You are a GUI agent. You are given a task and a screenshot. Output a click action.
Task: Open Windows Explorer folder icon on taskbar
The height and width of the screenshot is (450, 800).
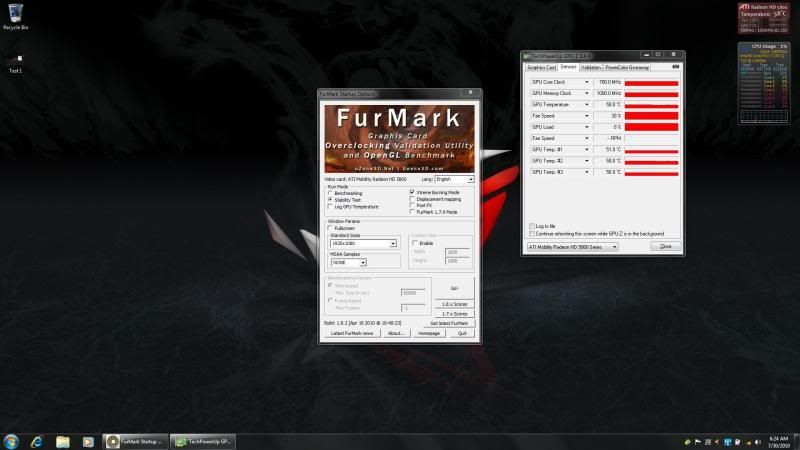[x=62, y=441]
